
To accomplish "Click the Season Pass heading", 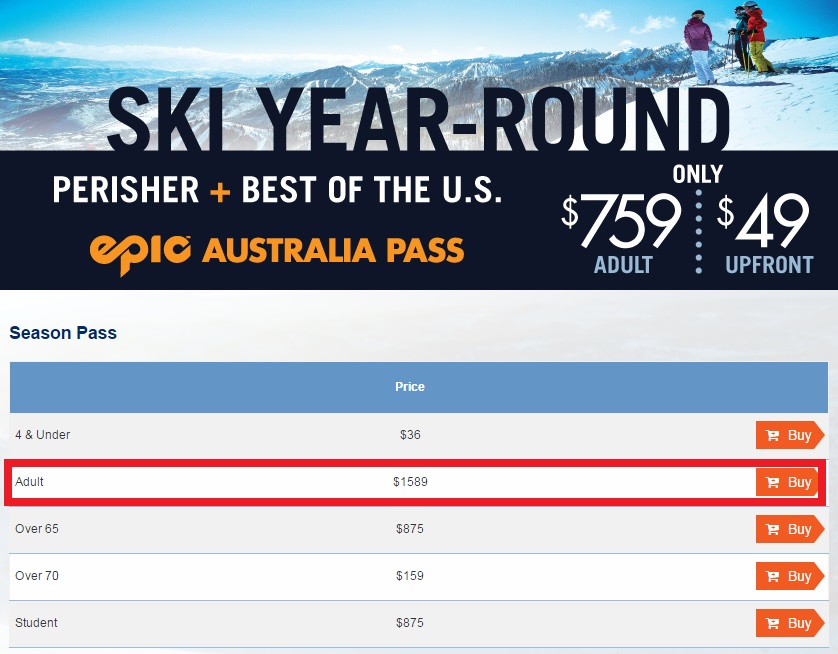I will pos(63,333).
